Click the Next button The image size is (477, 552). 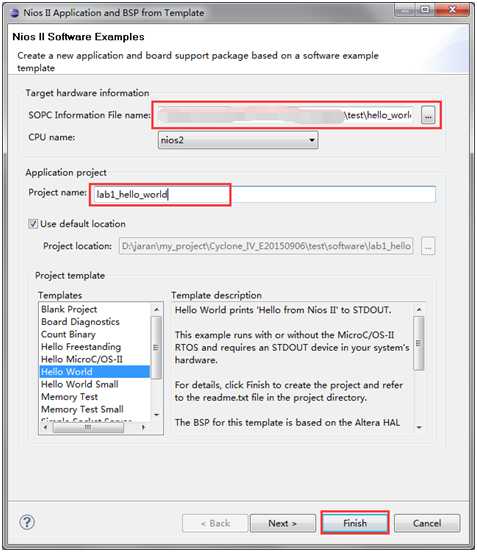(283, 523)
